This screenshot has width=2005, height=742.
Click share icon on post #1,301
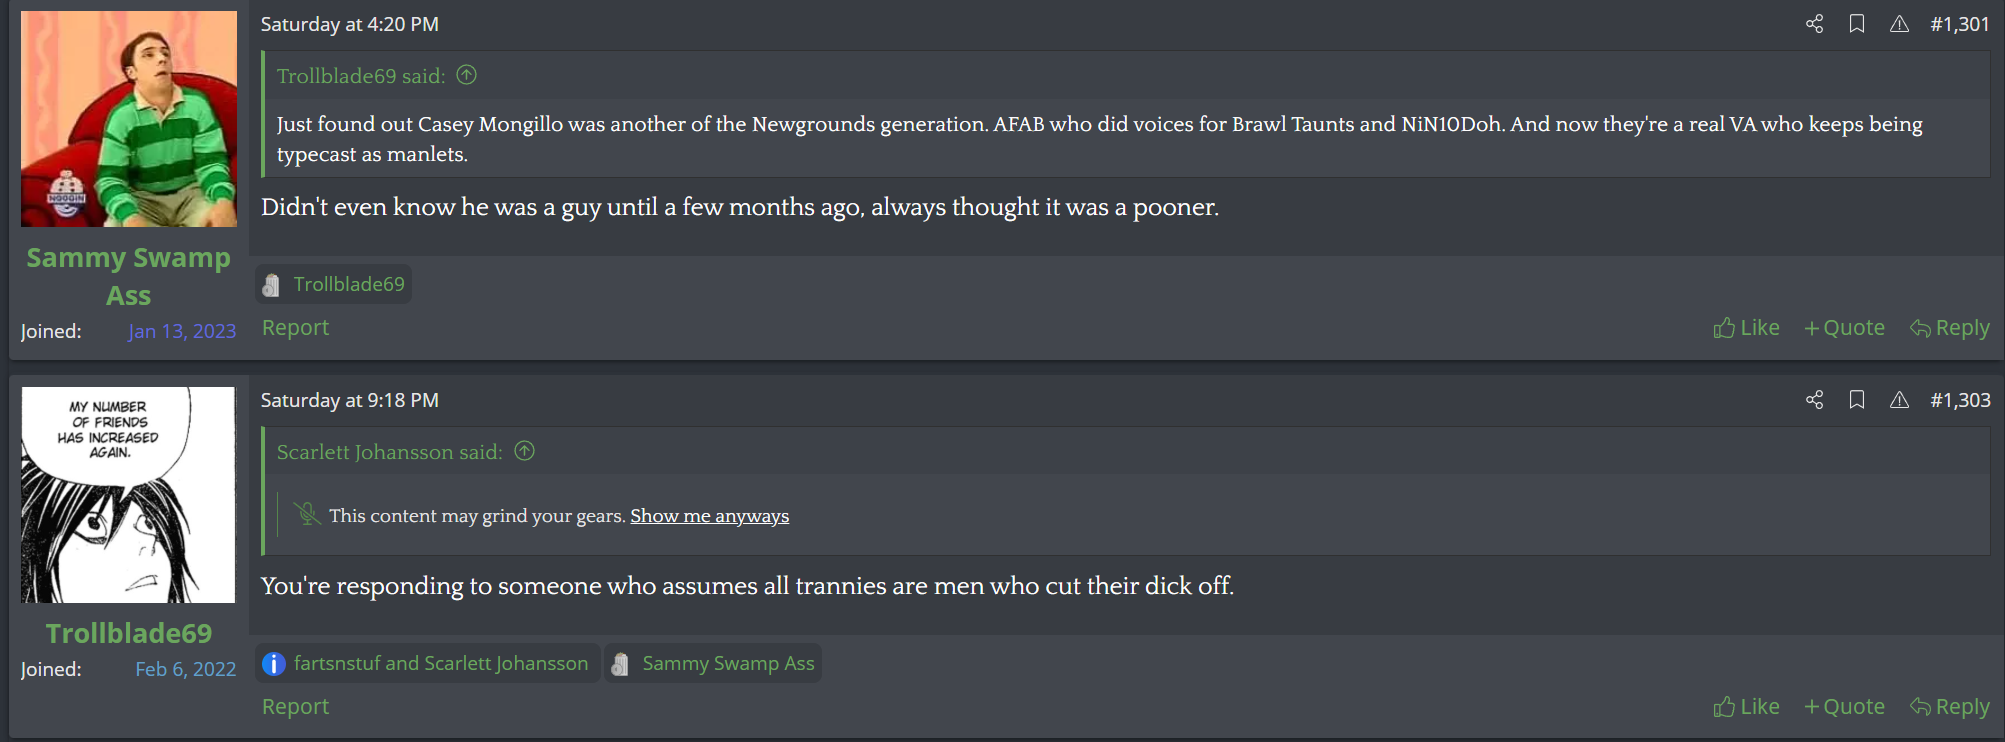[x=1814, y=24]
